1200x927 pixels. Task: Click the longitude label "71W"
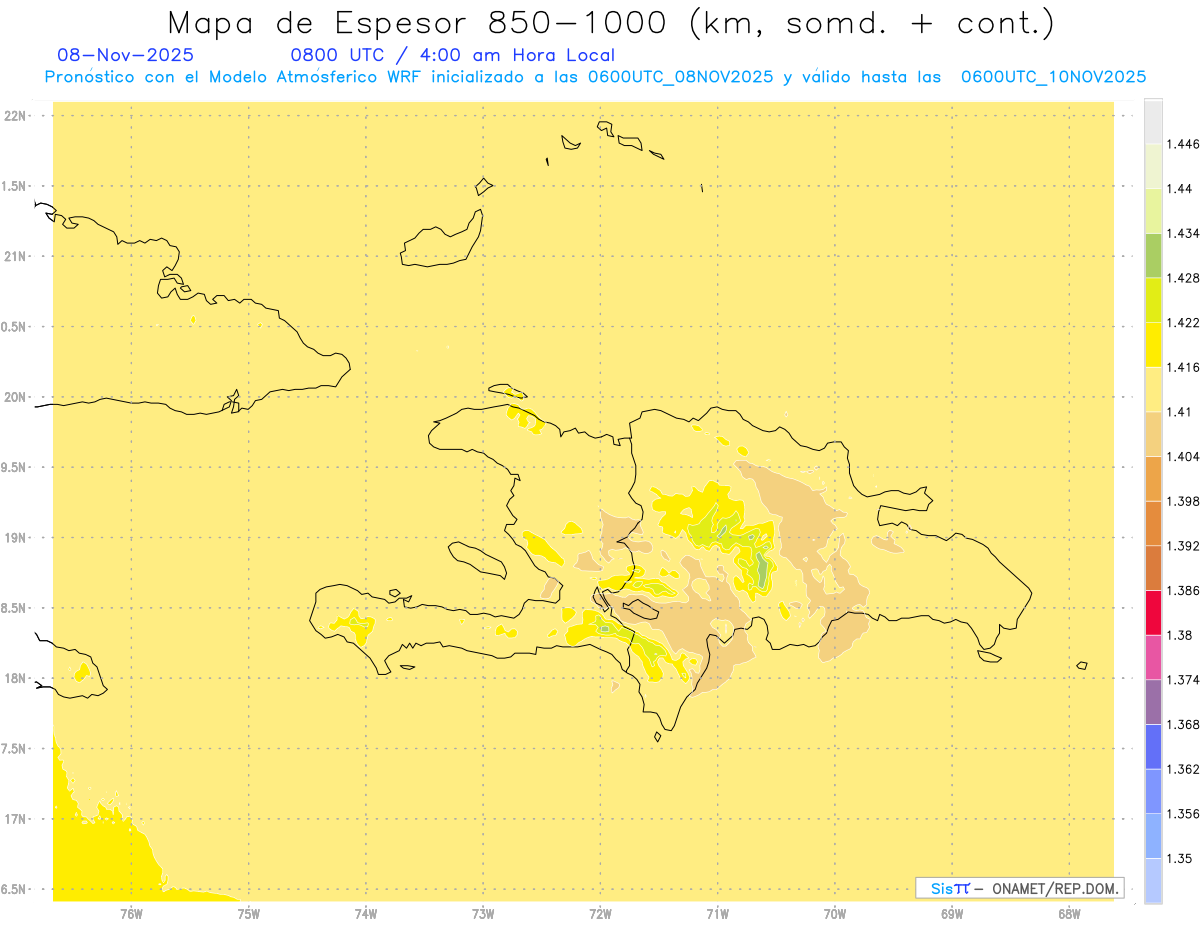coord(717,913)
